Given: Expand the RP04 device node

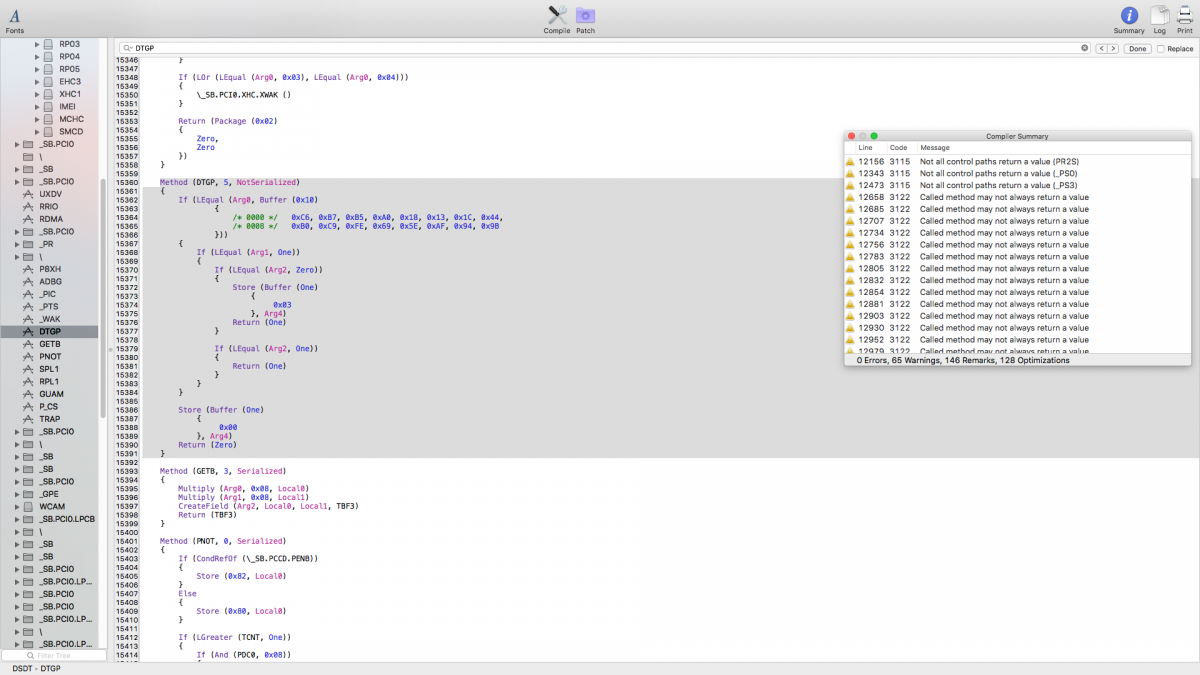Looking at the screenshot, I should click(37, 56).
